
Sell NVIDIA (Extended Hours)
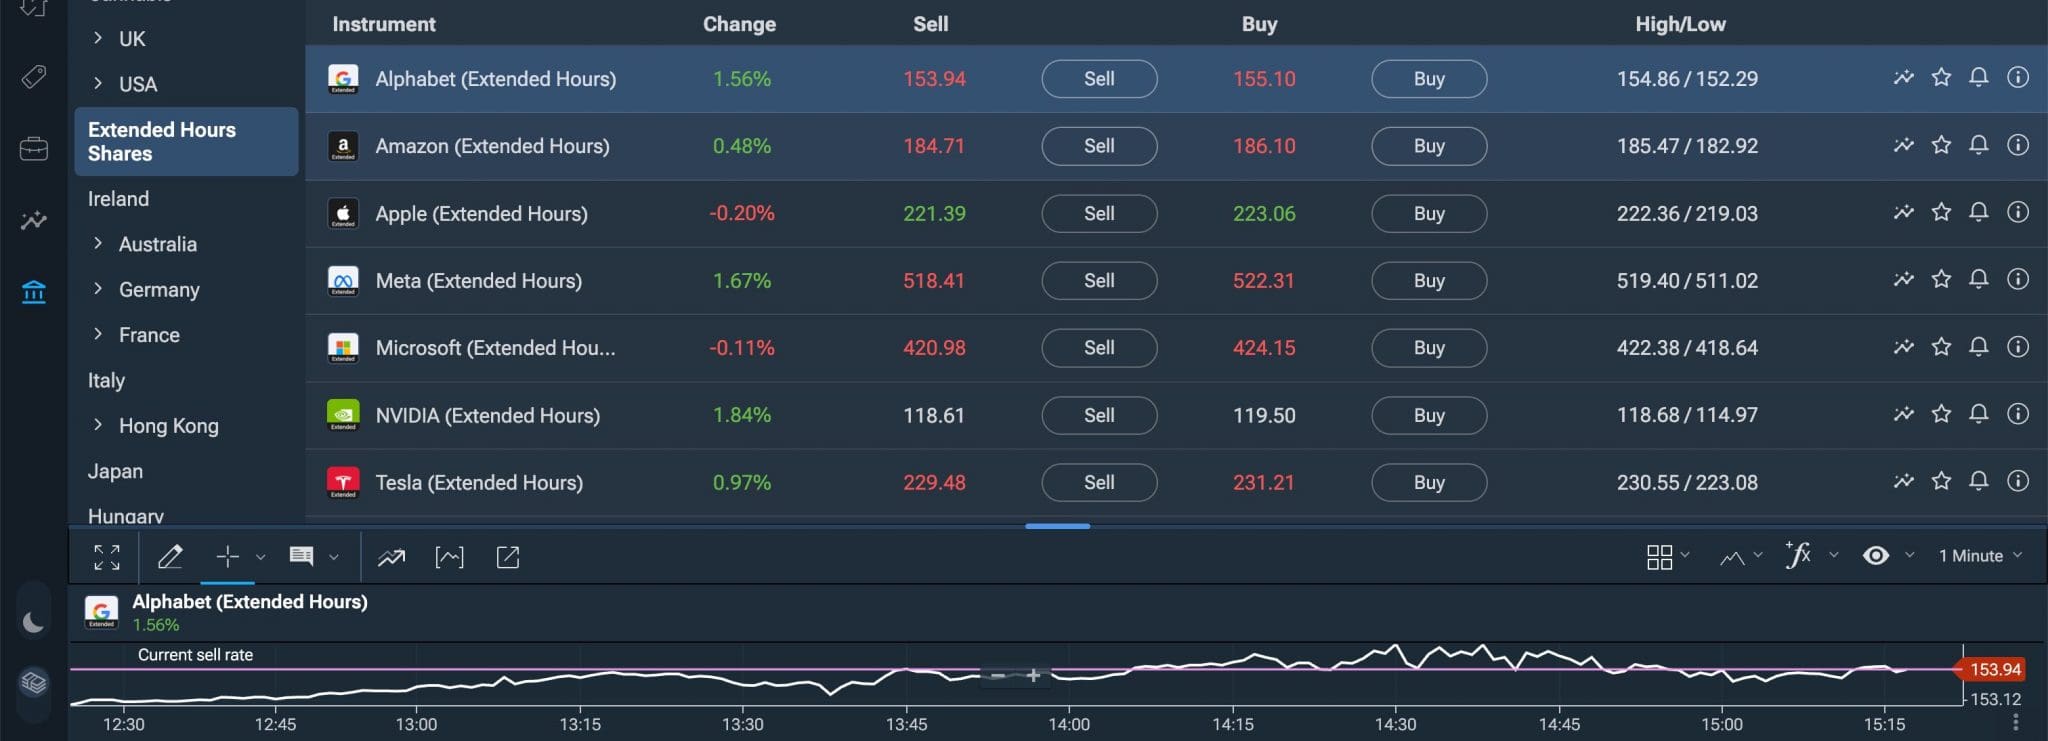point(1099,415)
